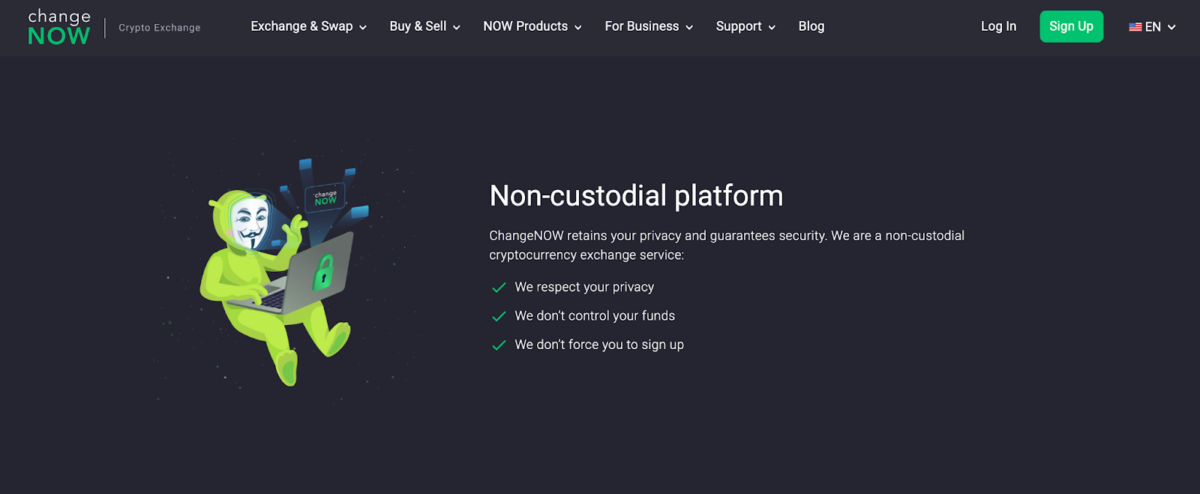Open the Exchange & Swap menu
Screen dimensions: 1200x494
pos(309,27)
